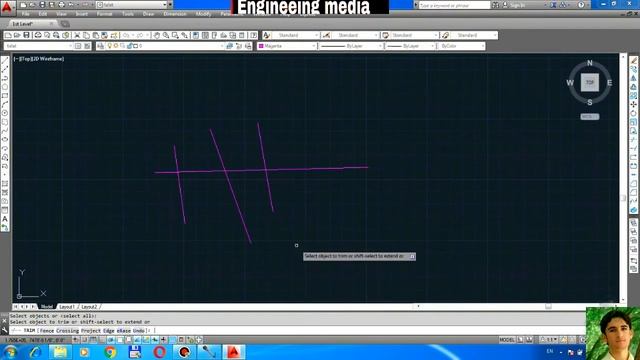
Task: Open the Dimension menu
Action: click(175, 14)
